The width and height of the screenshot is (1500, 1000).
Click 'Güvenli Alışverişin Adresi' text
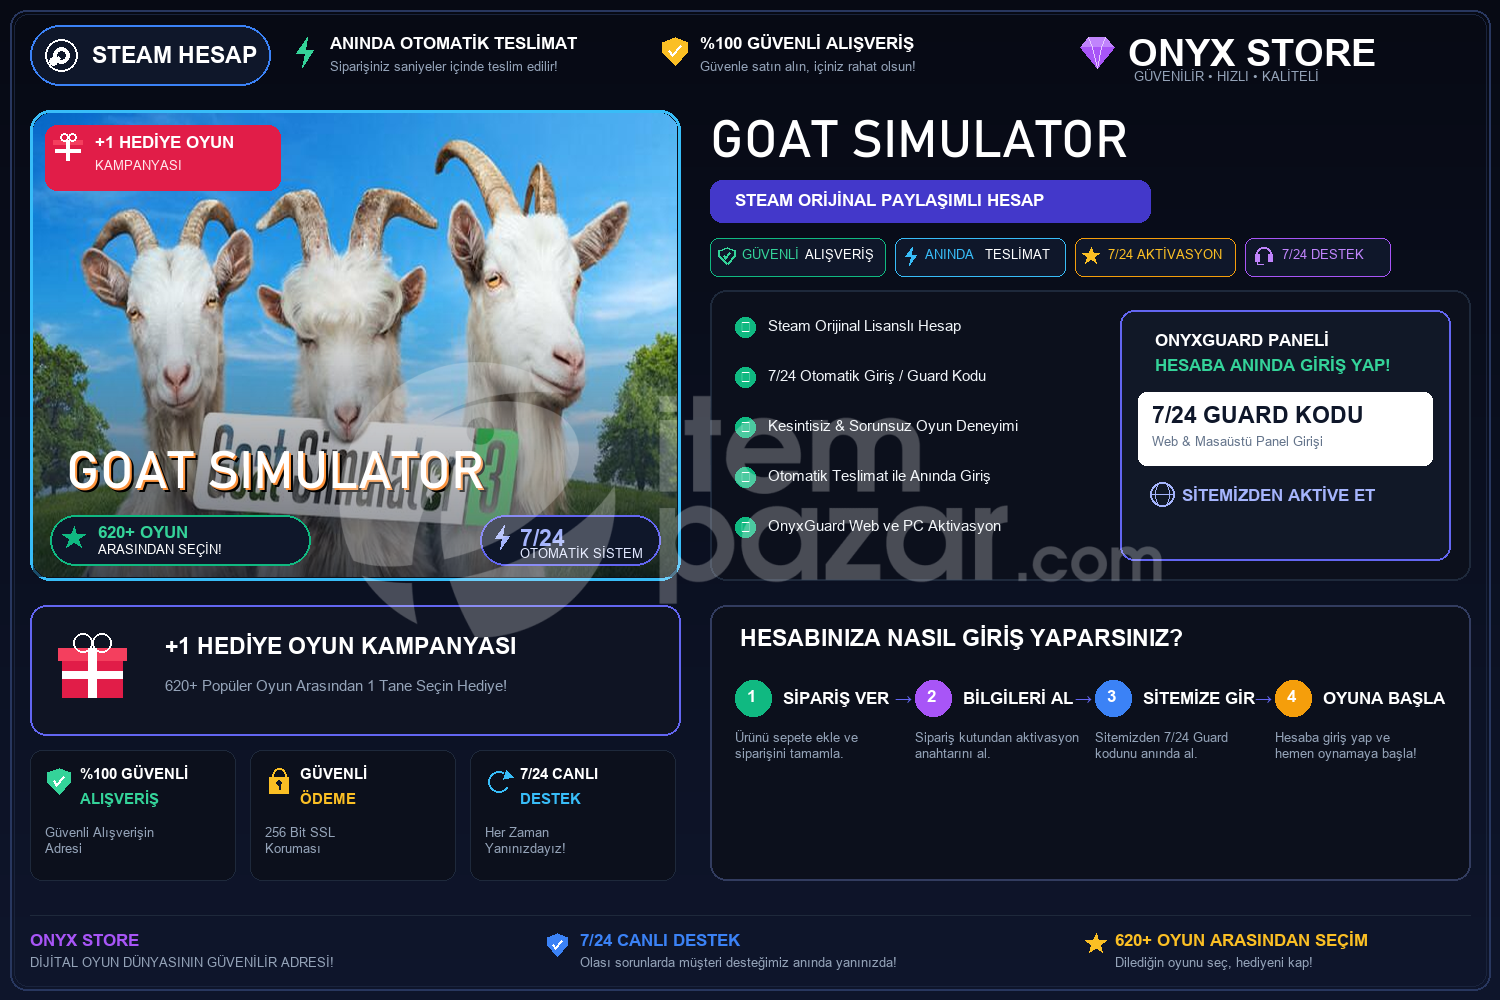click(99, 840)
